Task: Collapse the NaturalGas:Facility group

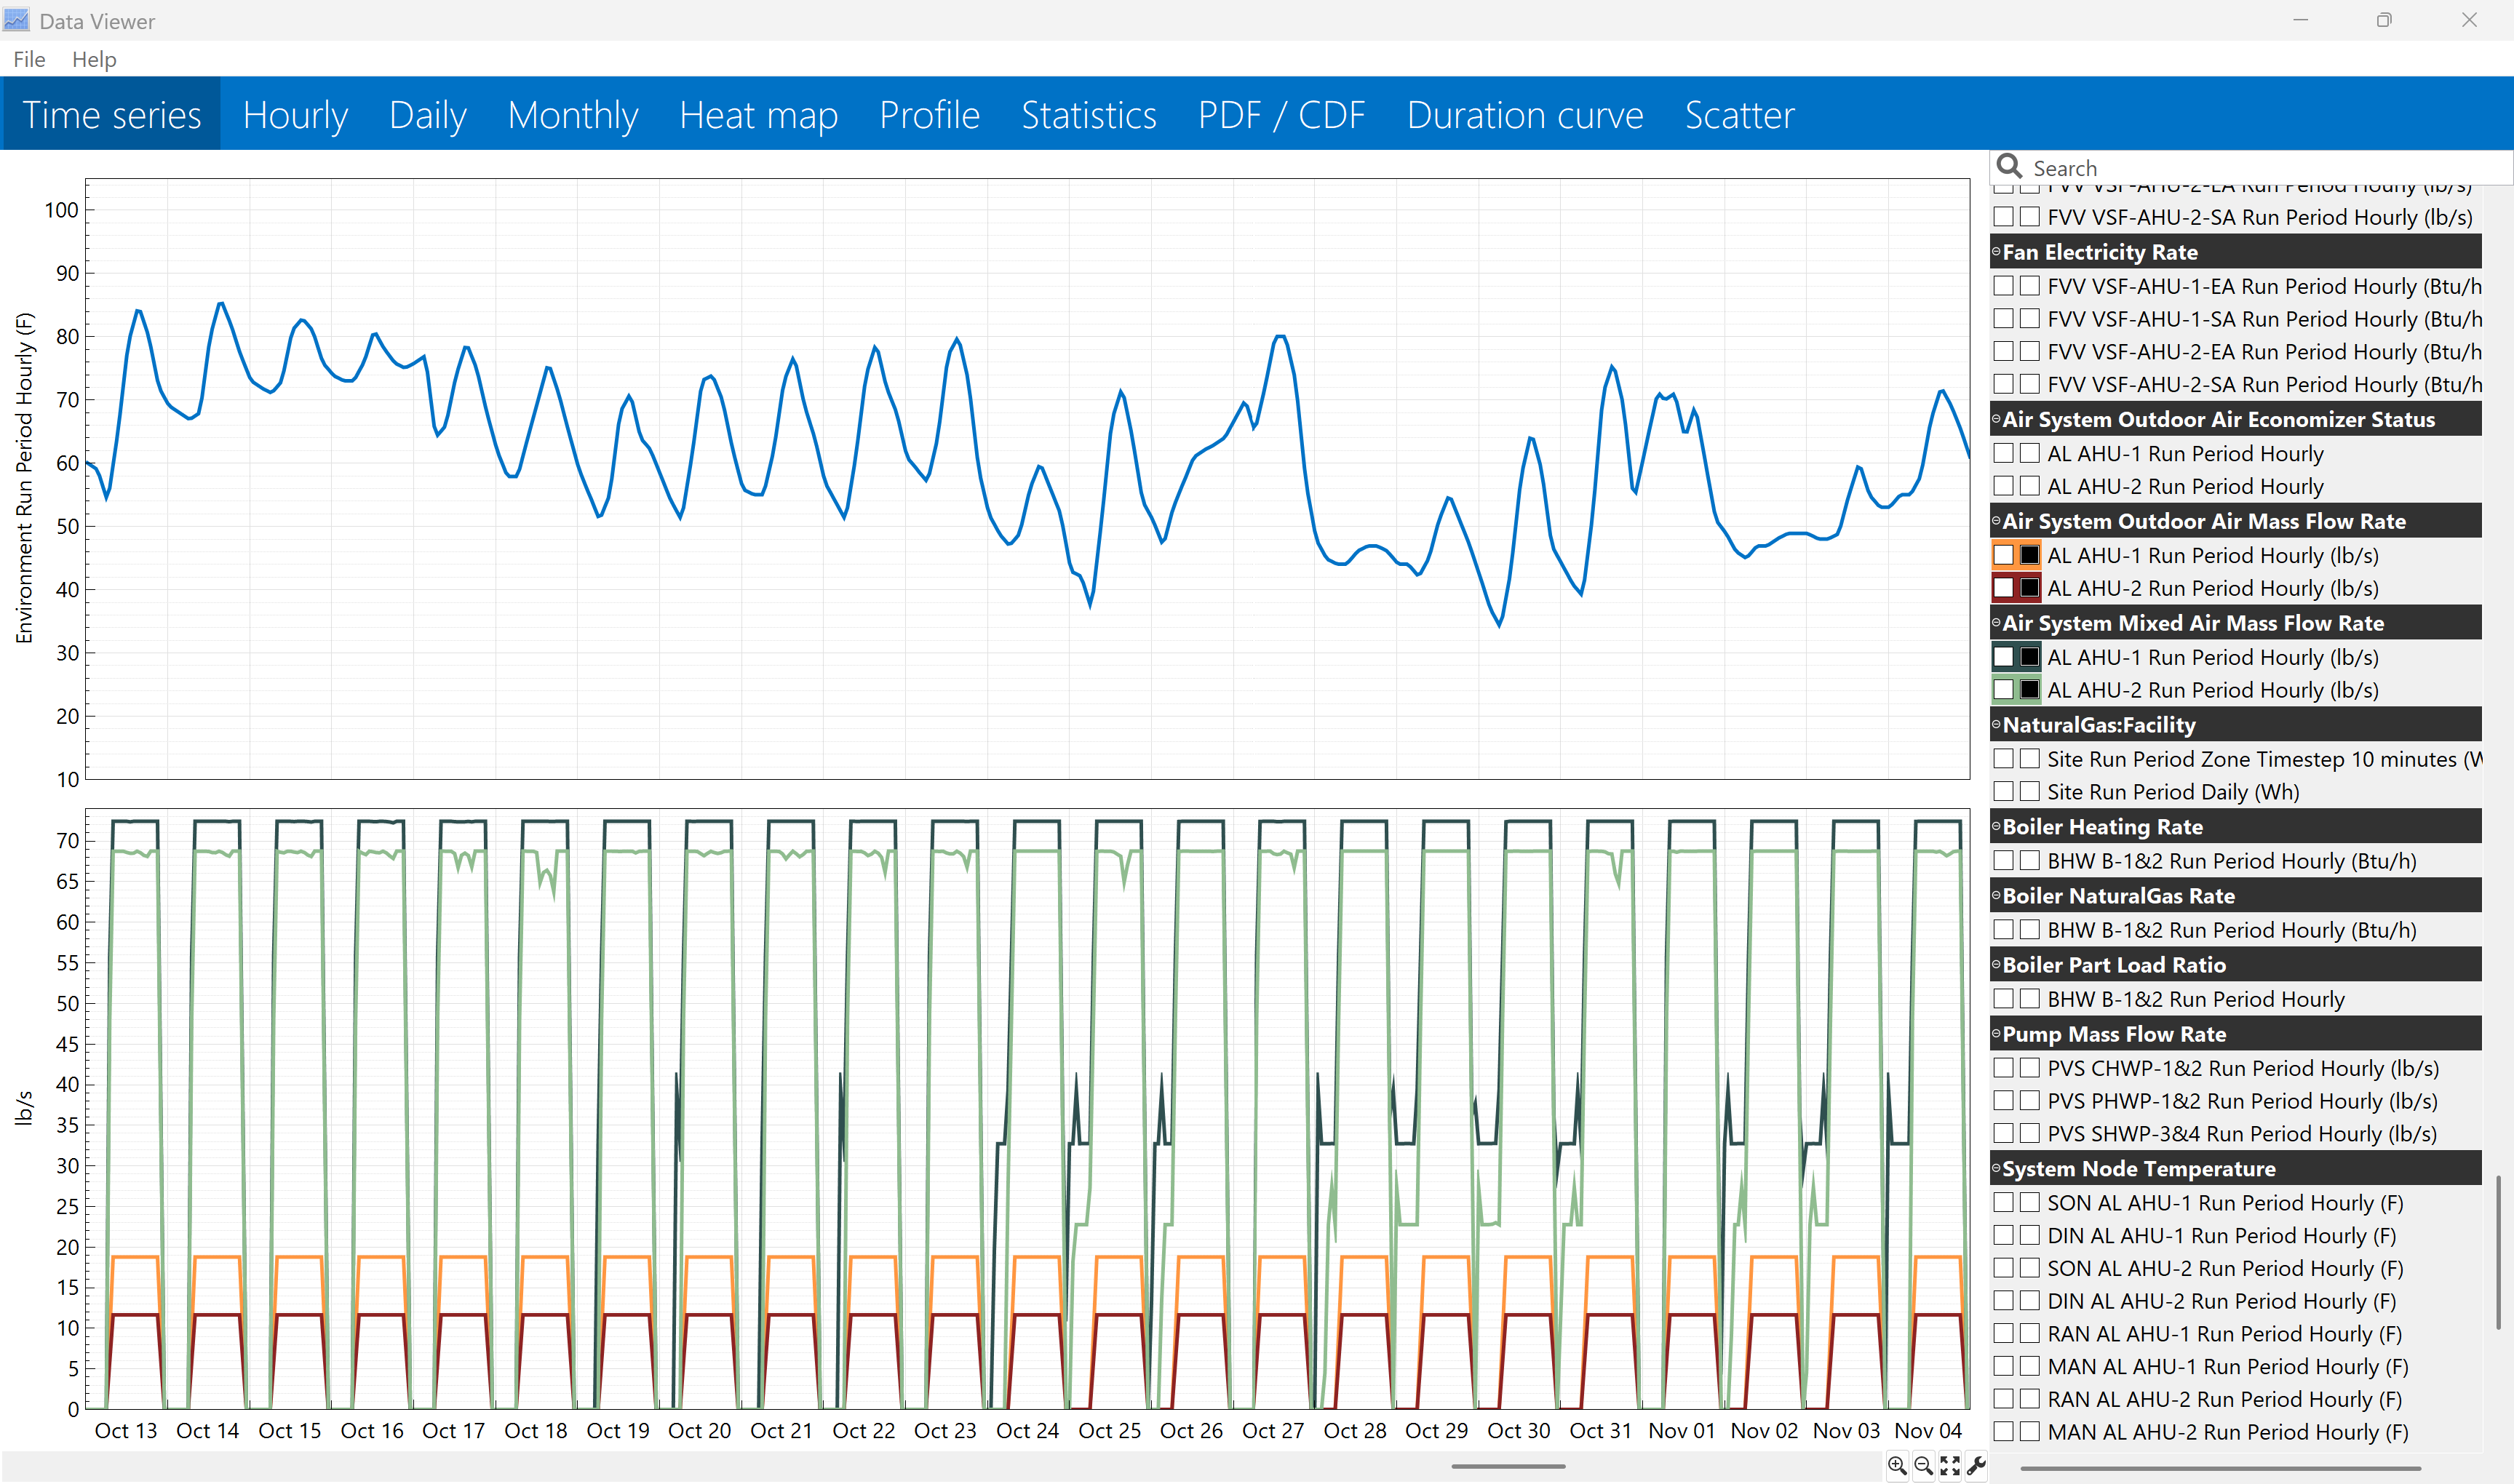Action: coord(1997,725)
